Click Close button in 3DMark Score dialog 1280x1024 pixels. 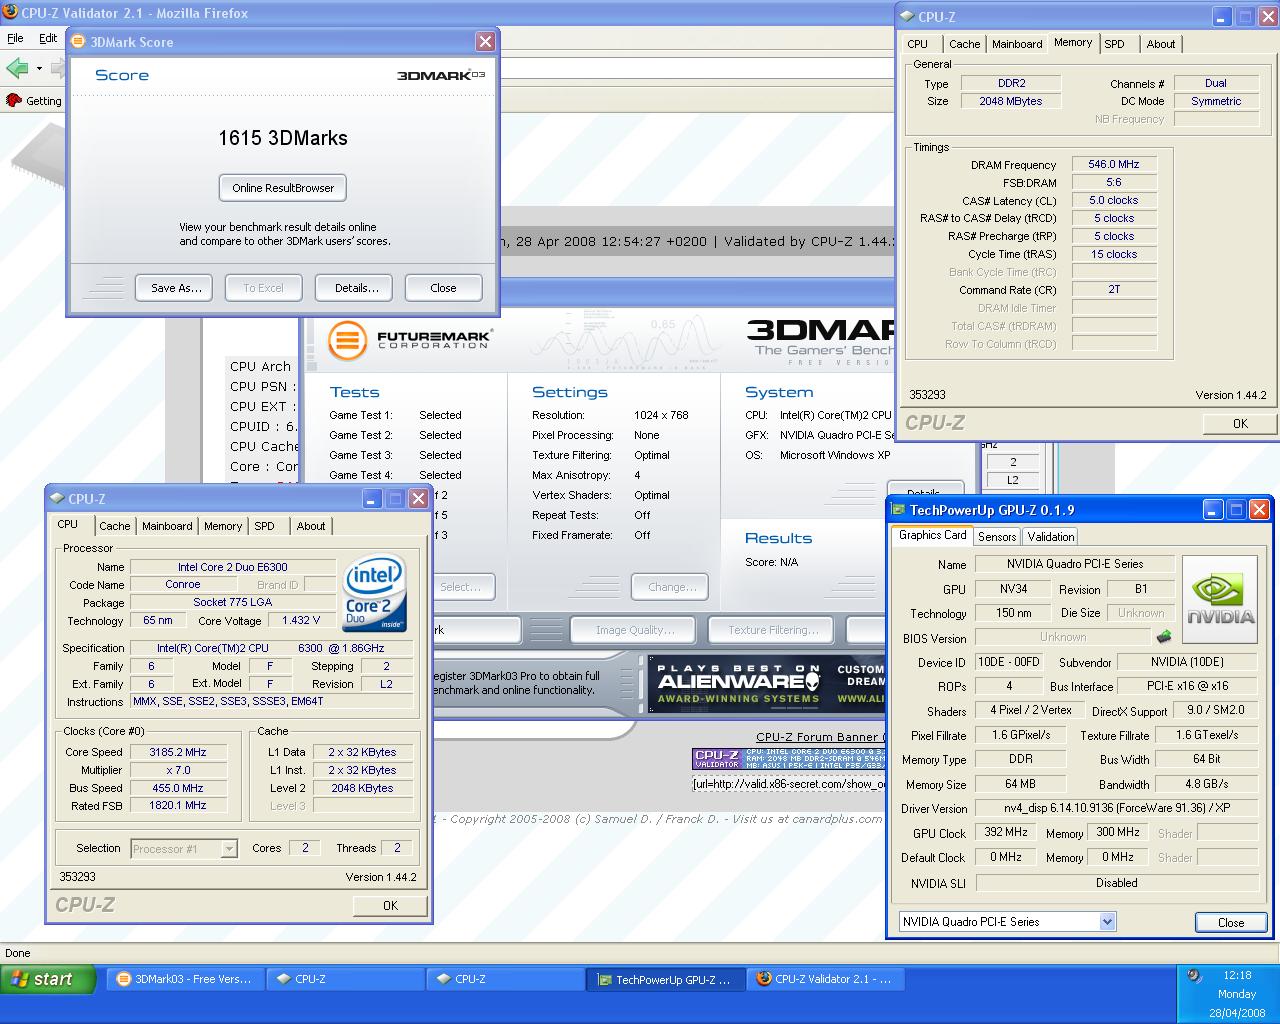tap(443, 288)
